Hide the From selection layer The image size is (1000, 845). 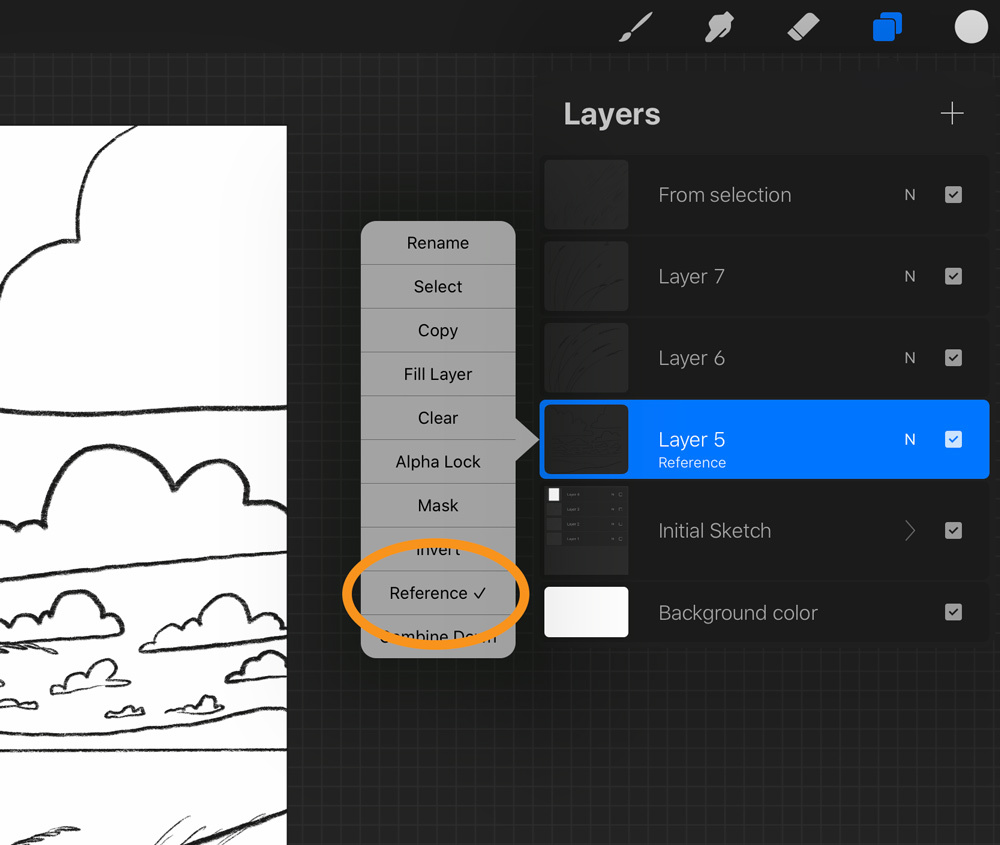pos(953,195)
